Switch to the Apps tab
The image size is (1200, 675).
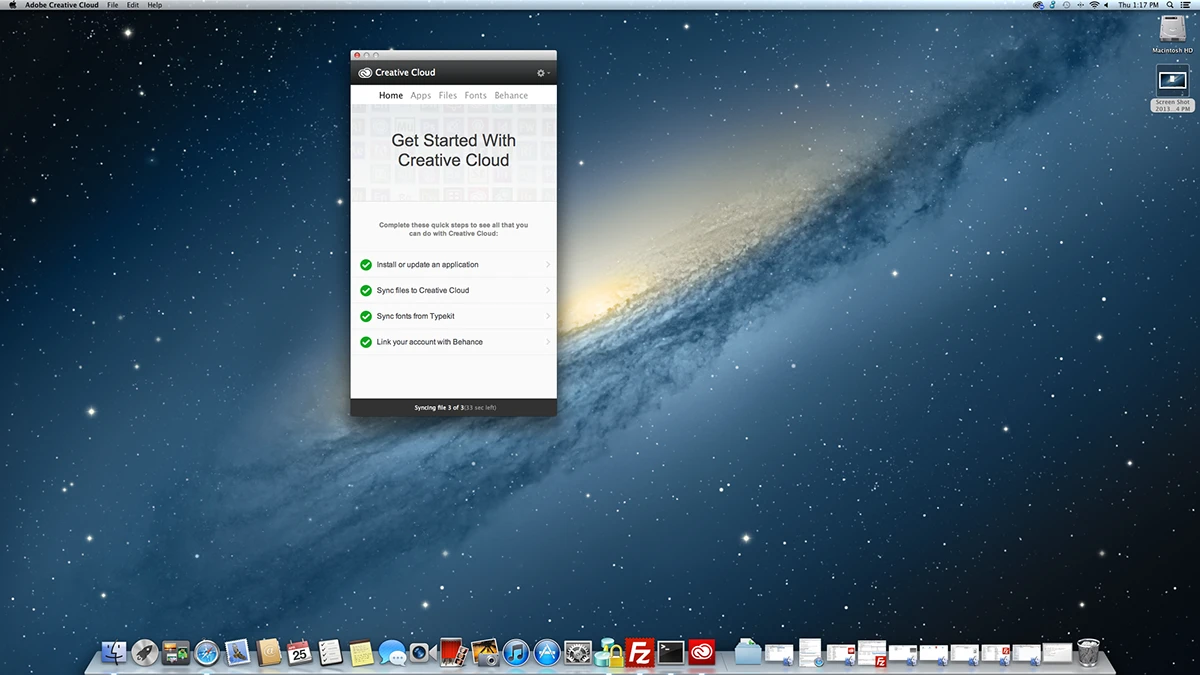[x=420, y=96]
